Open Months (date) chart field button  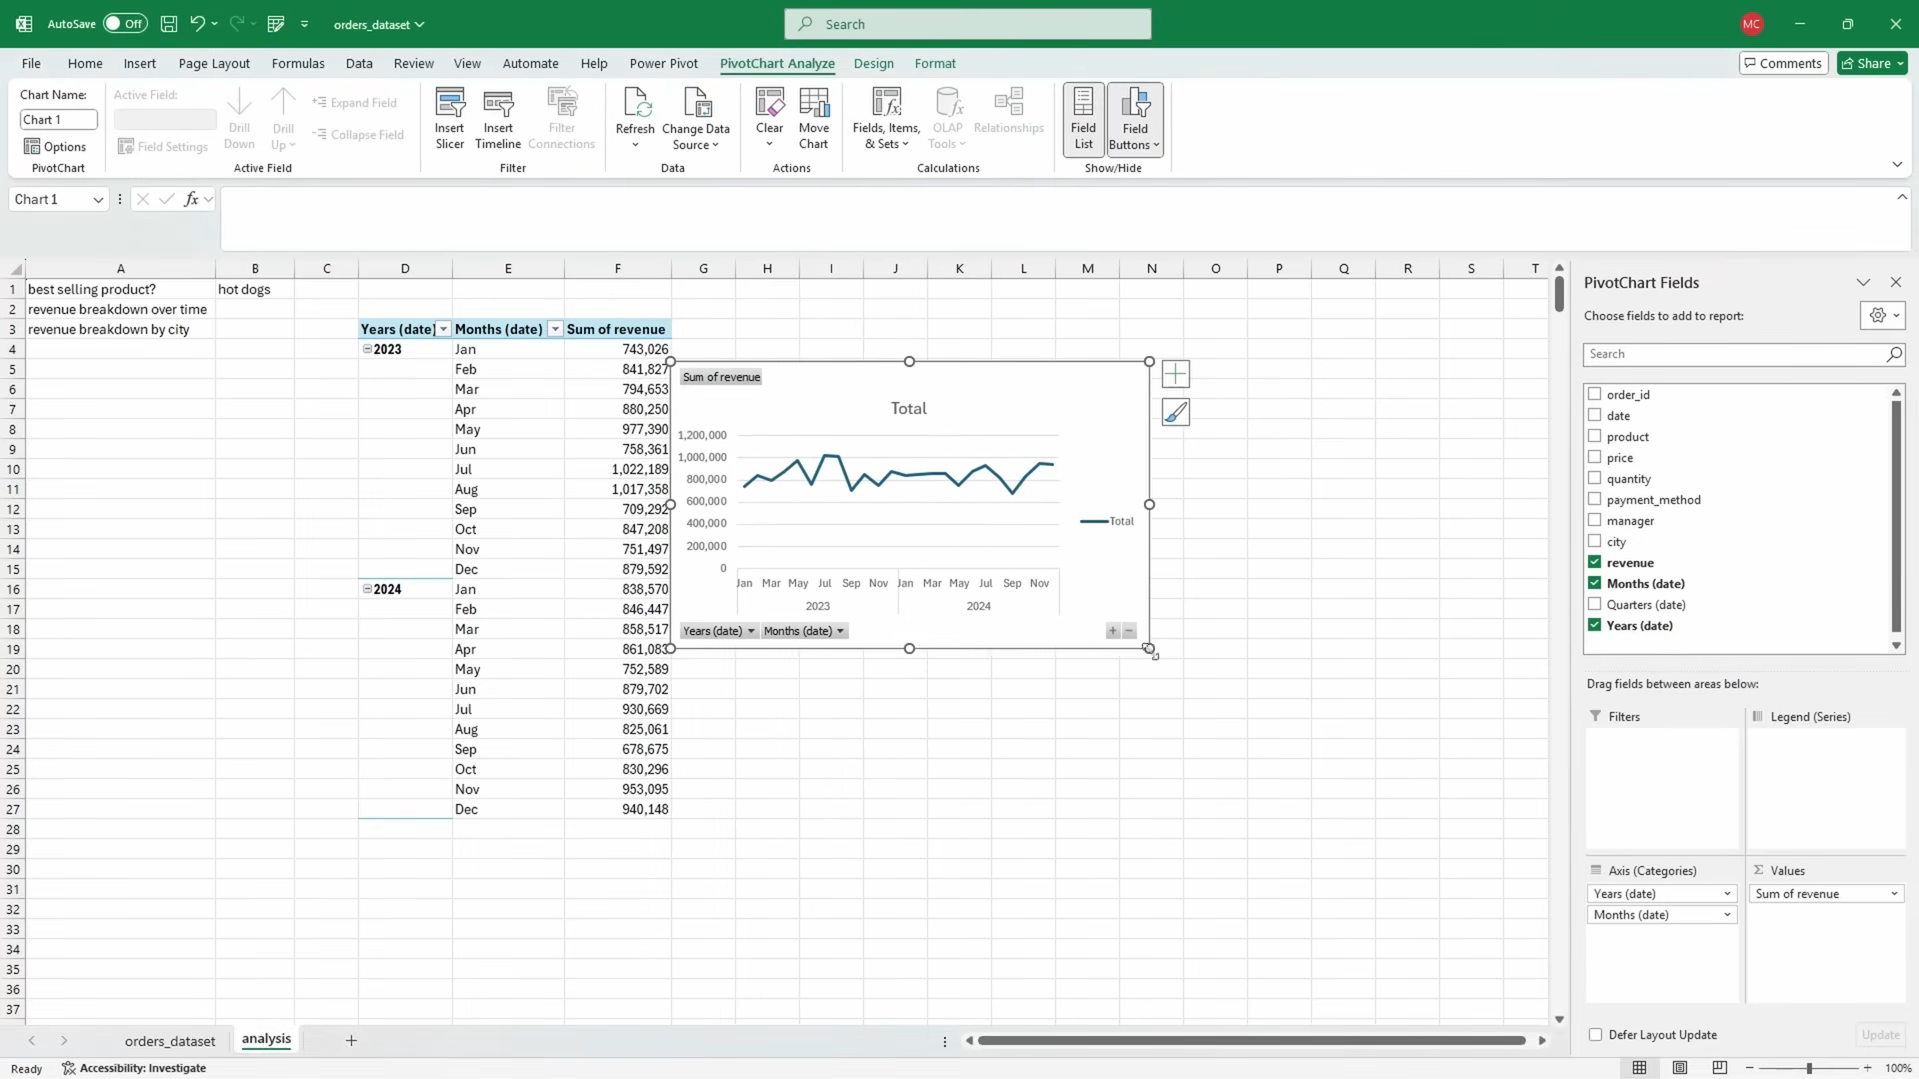(x=804, y=631)
